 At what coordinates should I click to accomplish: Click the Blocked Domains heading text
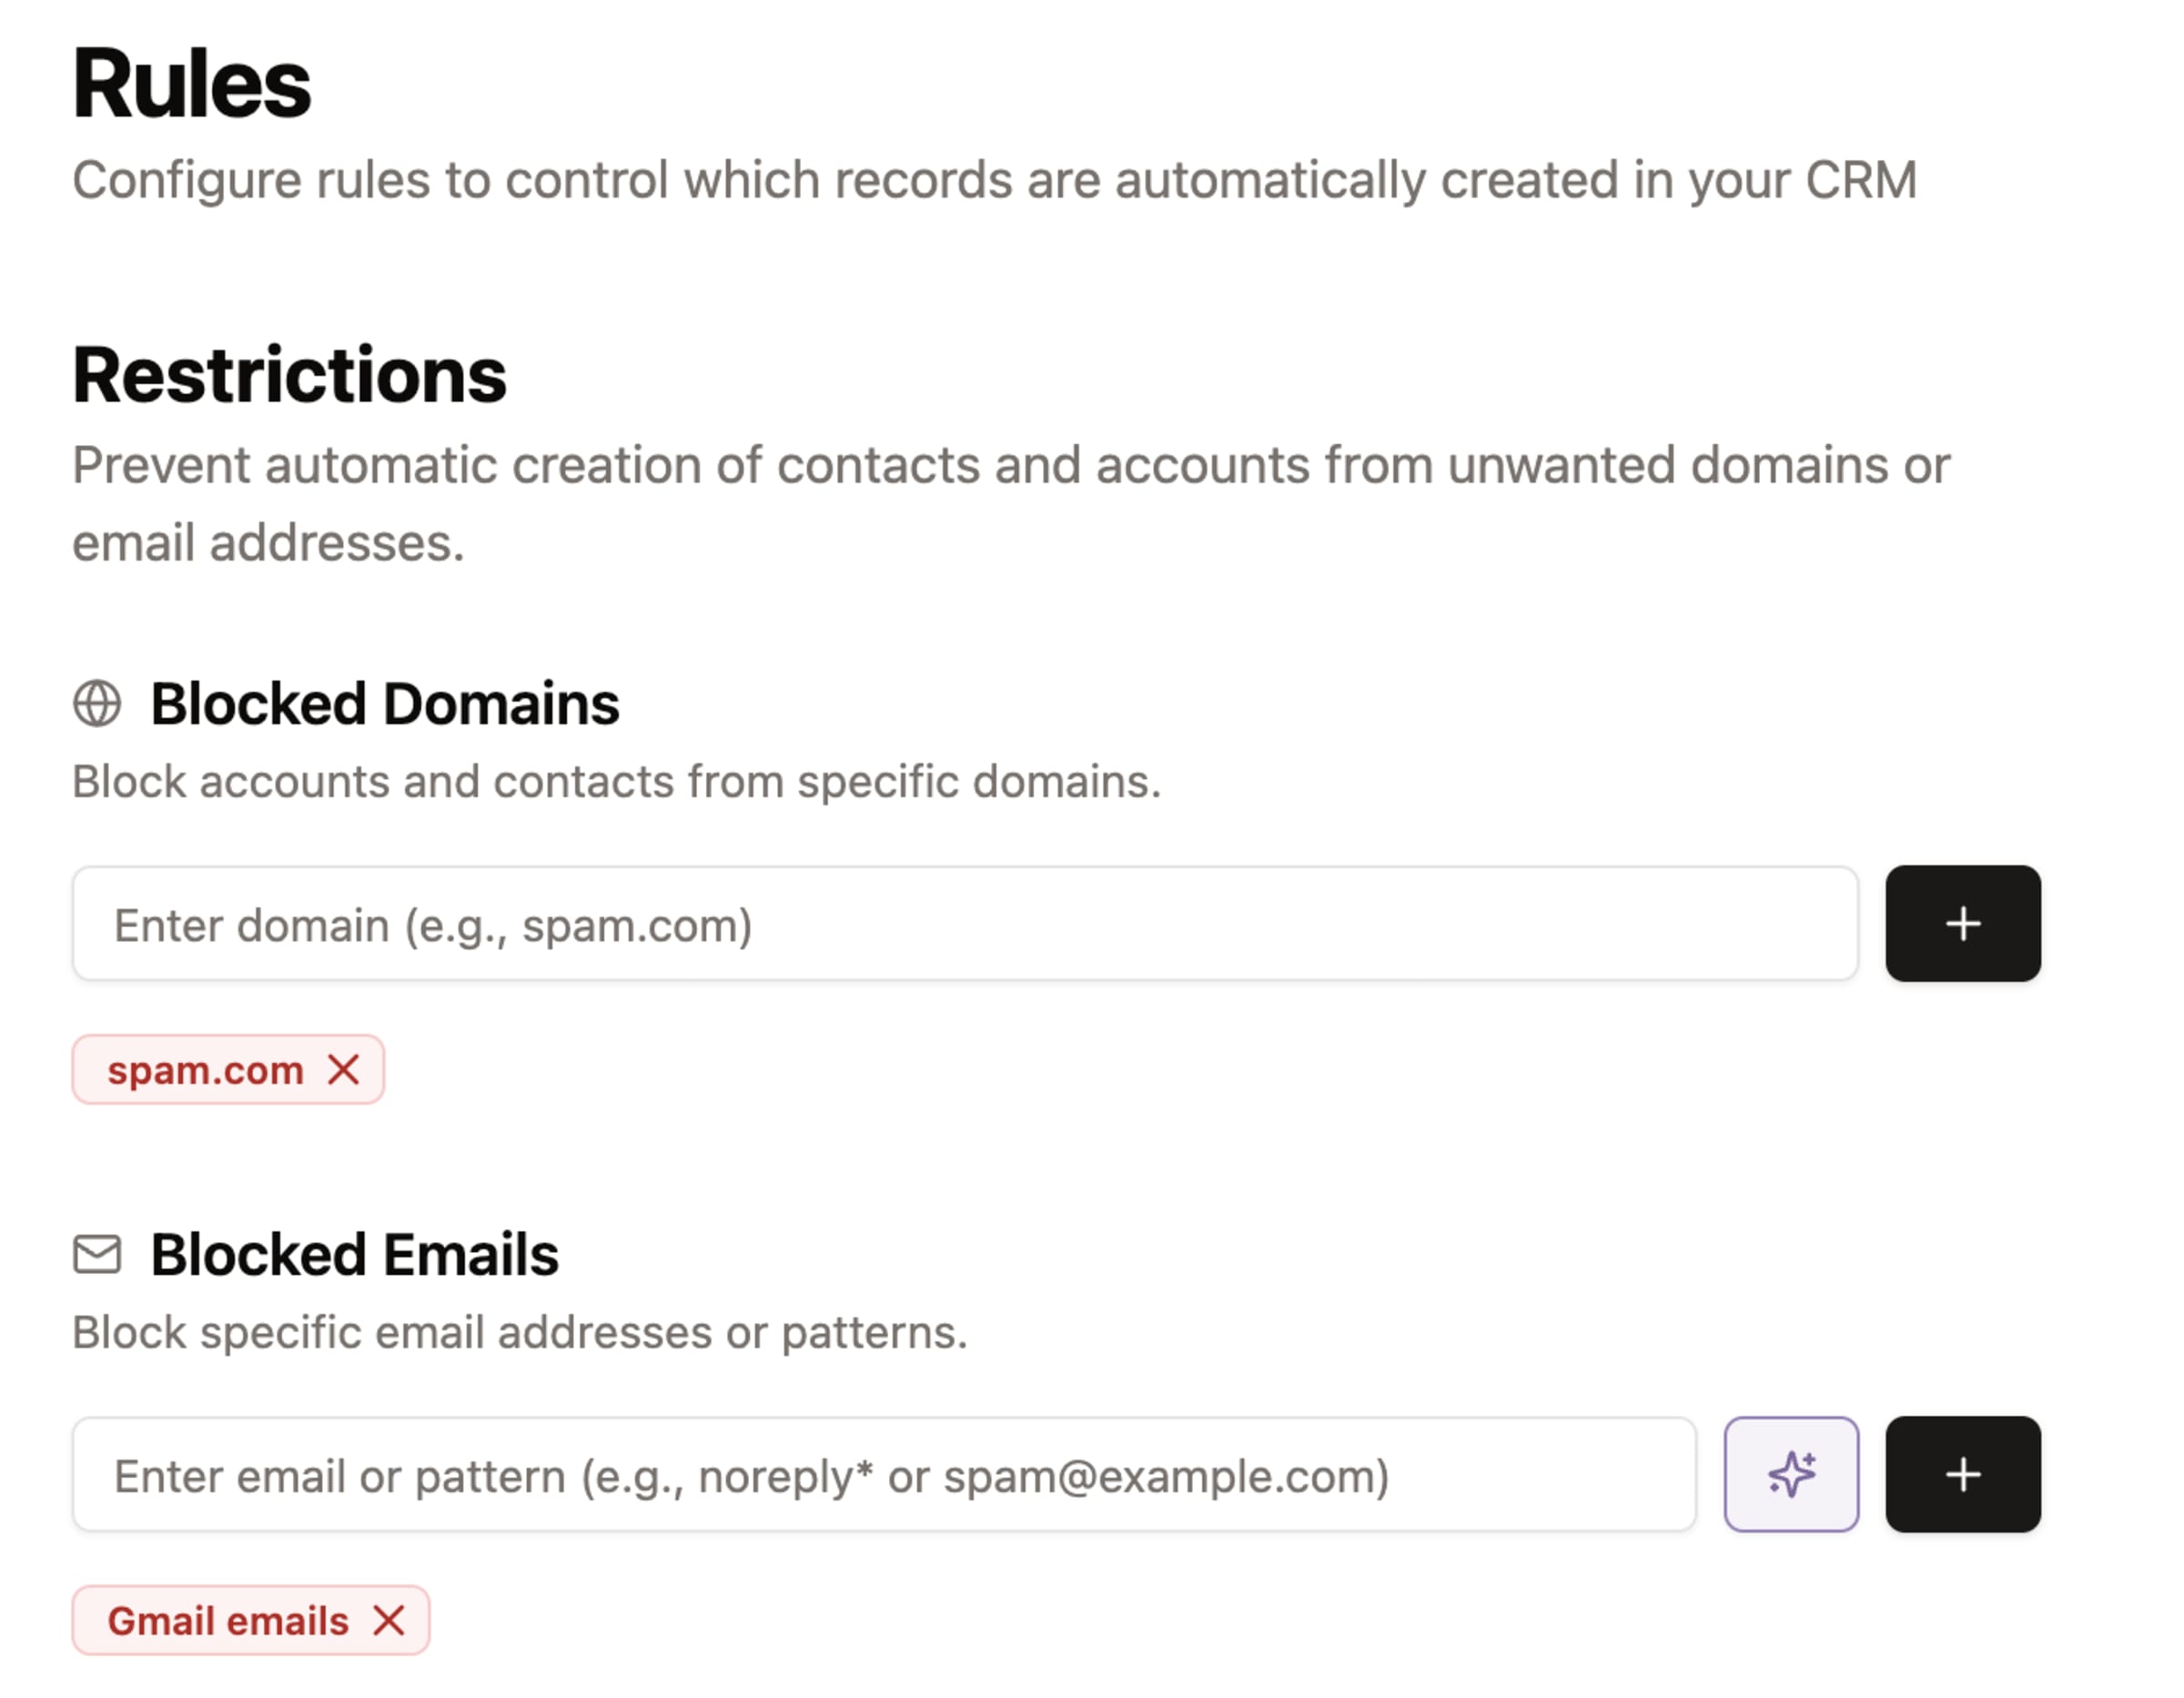[x=385, y=703]
